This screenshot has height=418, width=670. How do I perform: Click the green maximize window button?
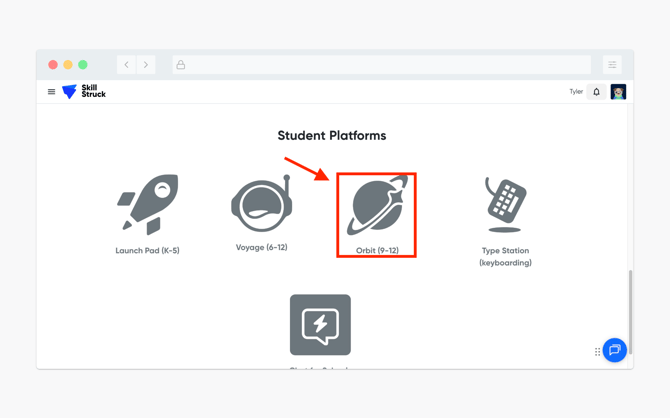pyautogui.click(x=83, y=65)
